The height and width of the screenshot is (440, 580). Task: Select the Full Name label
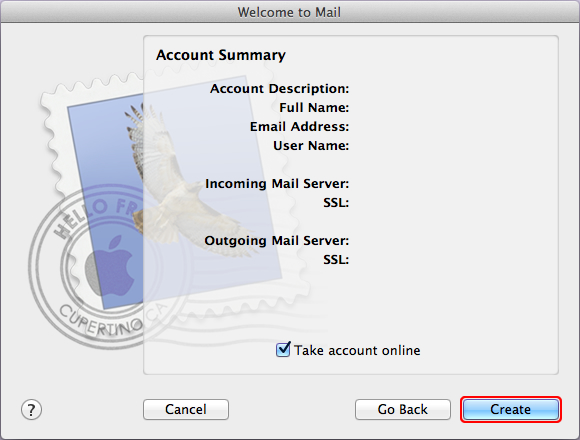314,108
